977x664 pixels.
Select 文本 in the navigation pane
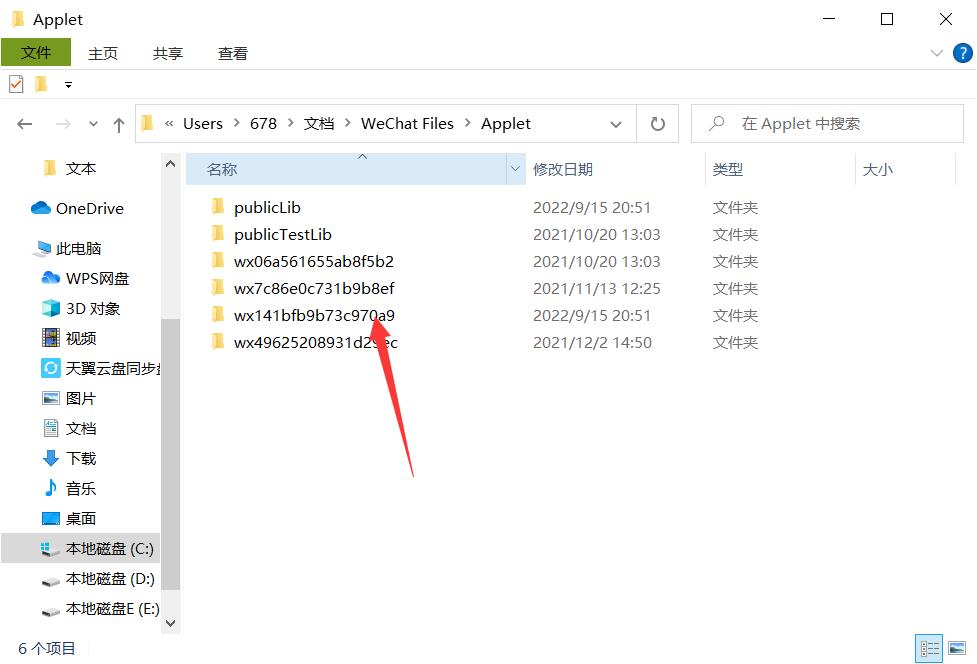[81, 169]
